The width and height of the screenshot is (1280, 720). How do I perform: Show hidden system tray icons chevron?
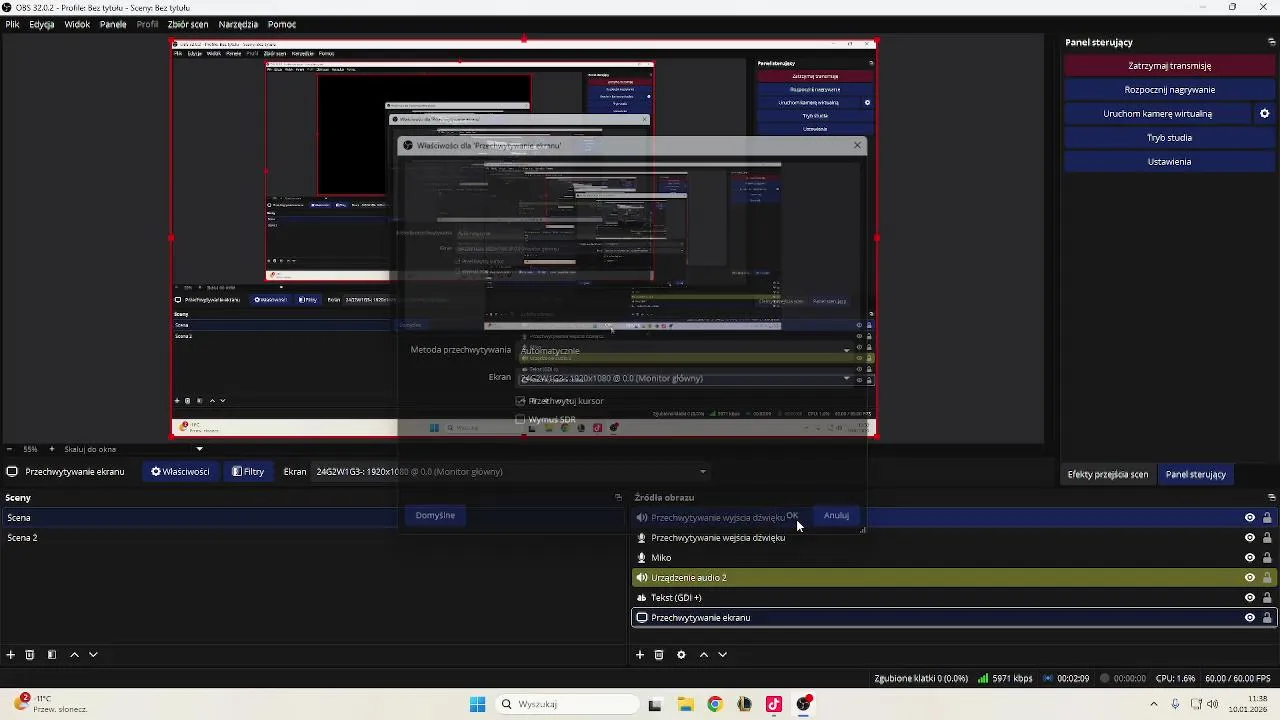(1154, 704)
